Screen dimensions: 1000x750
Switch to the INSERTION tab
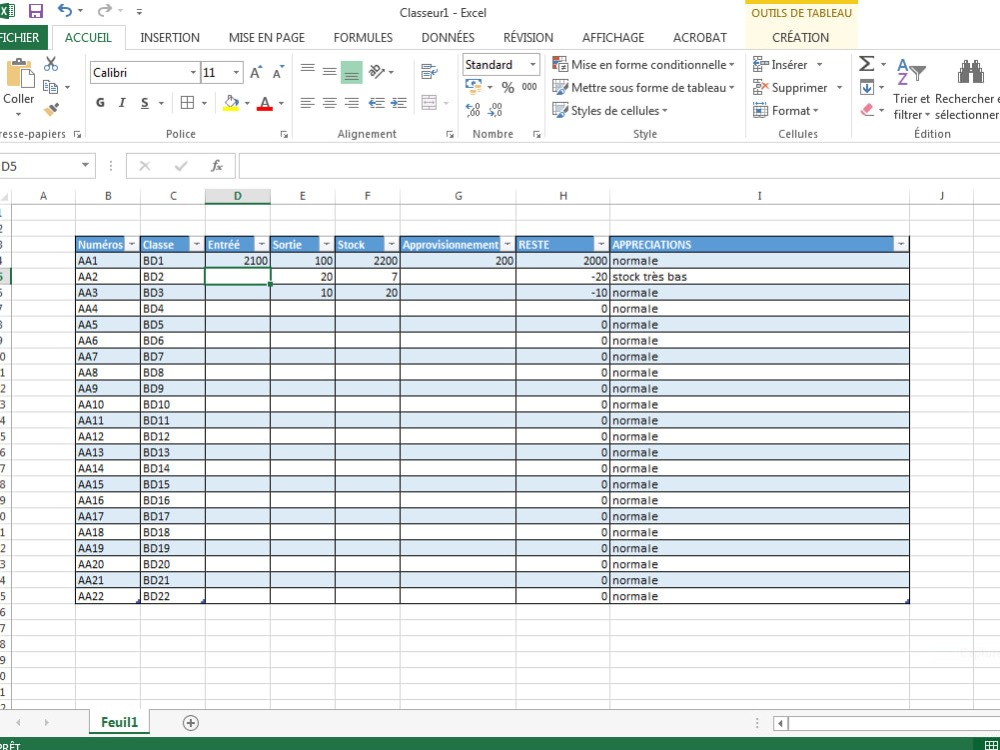[x=170, y=38]
